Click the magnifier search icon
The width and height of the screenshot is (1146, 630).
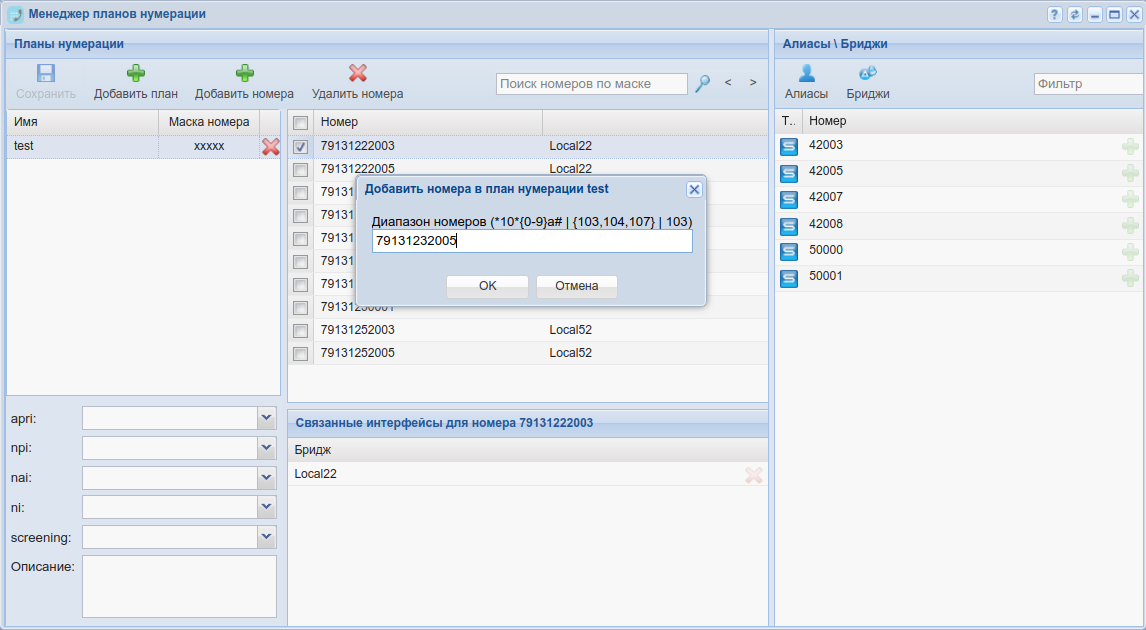coord(703,84)
